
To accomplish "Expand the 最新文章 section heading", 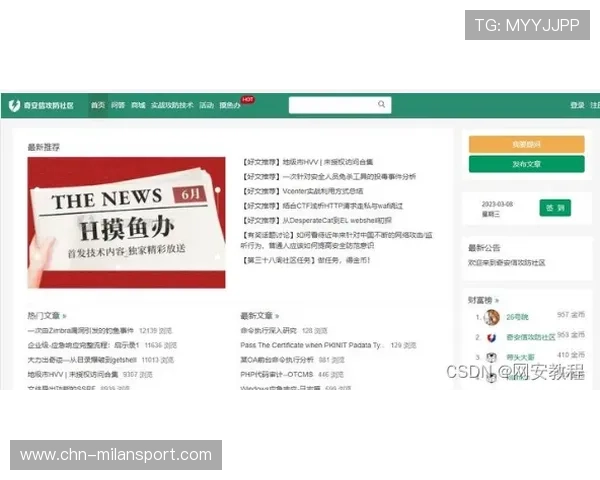I will (x=260, y=316).
